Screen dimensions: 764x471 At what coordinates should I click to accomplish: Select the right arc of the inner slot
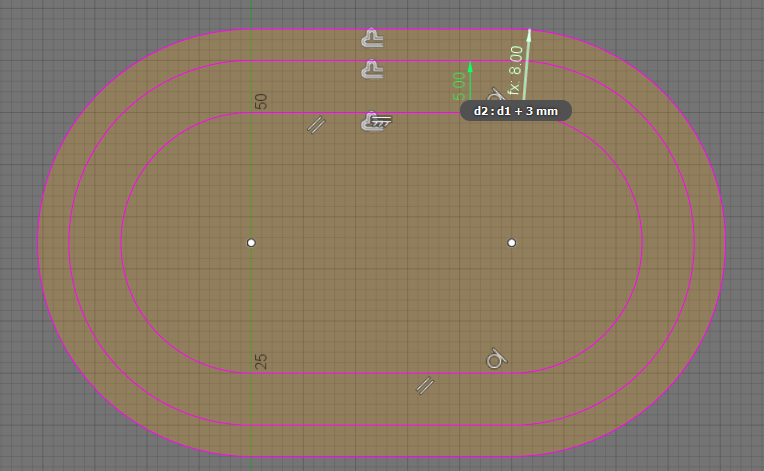point(642,243)
